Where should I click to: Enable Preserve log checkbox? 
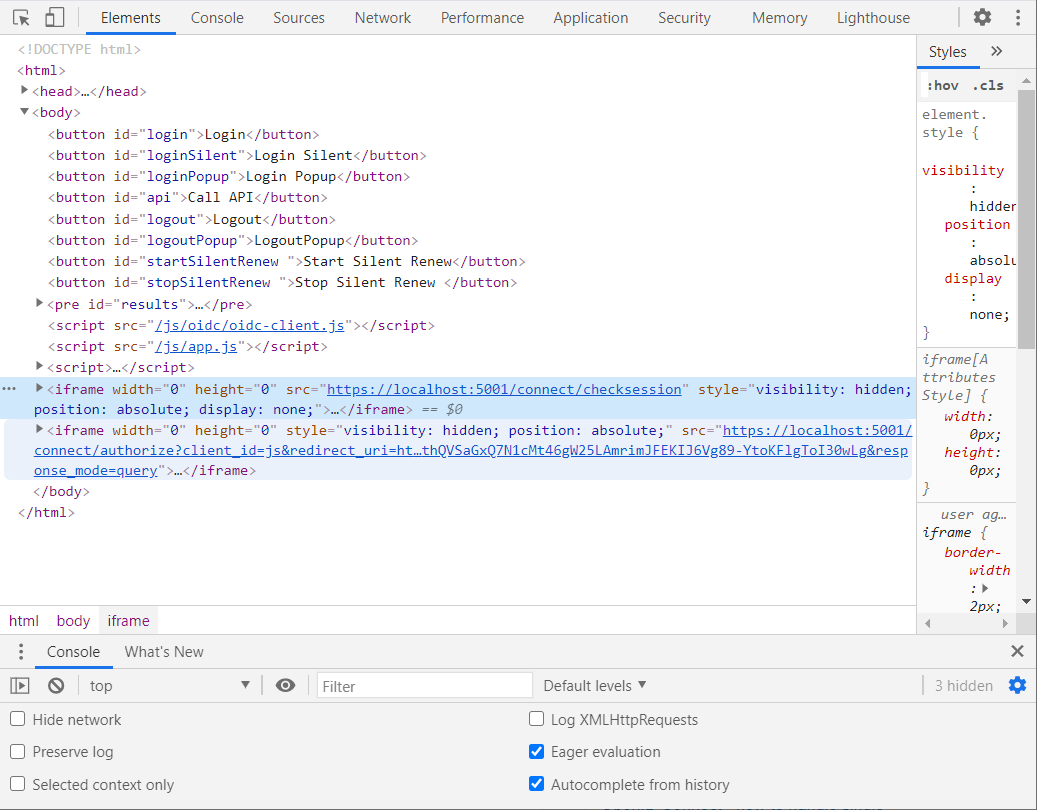click(x=18, y=752)
